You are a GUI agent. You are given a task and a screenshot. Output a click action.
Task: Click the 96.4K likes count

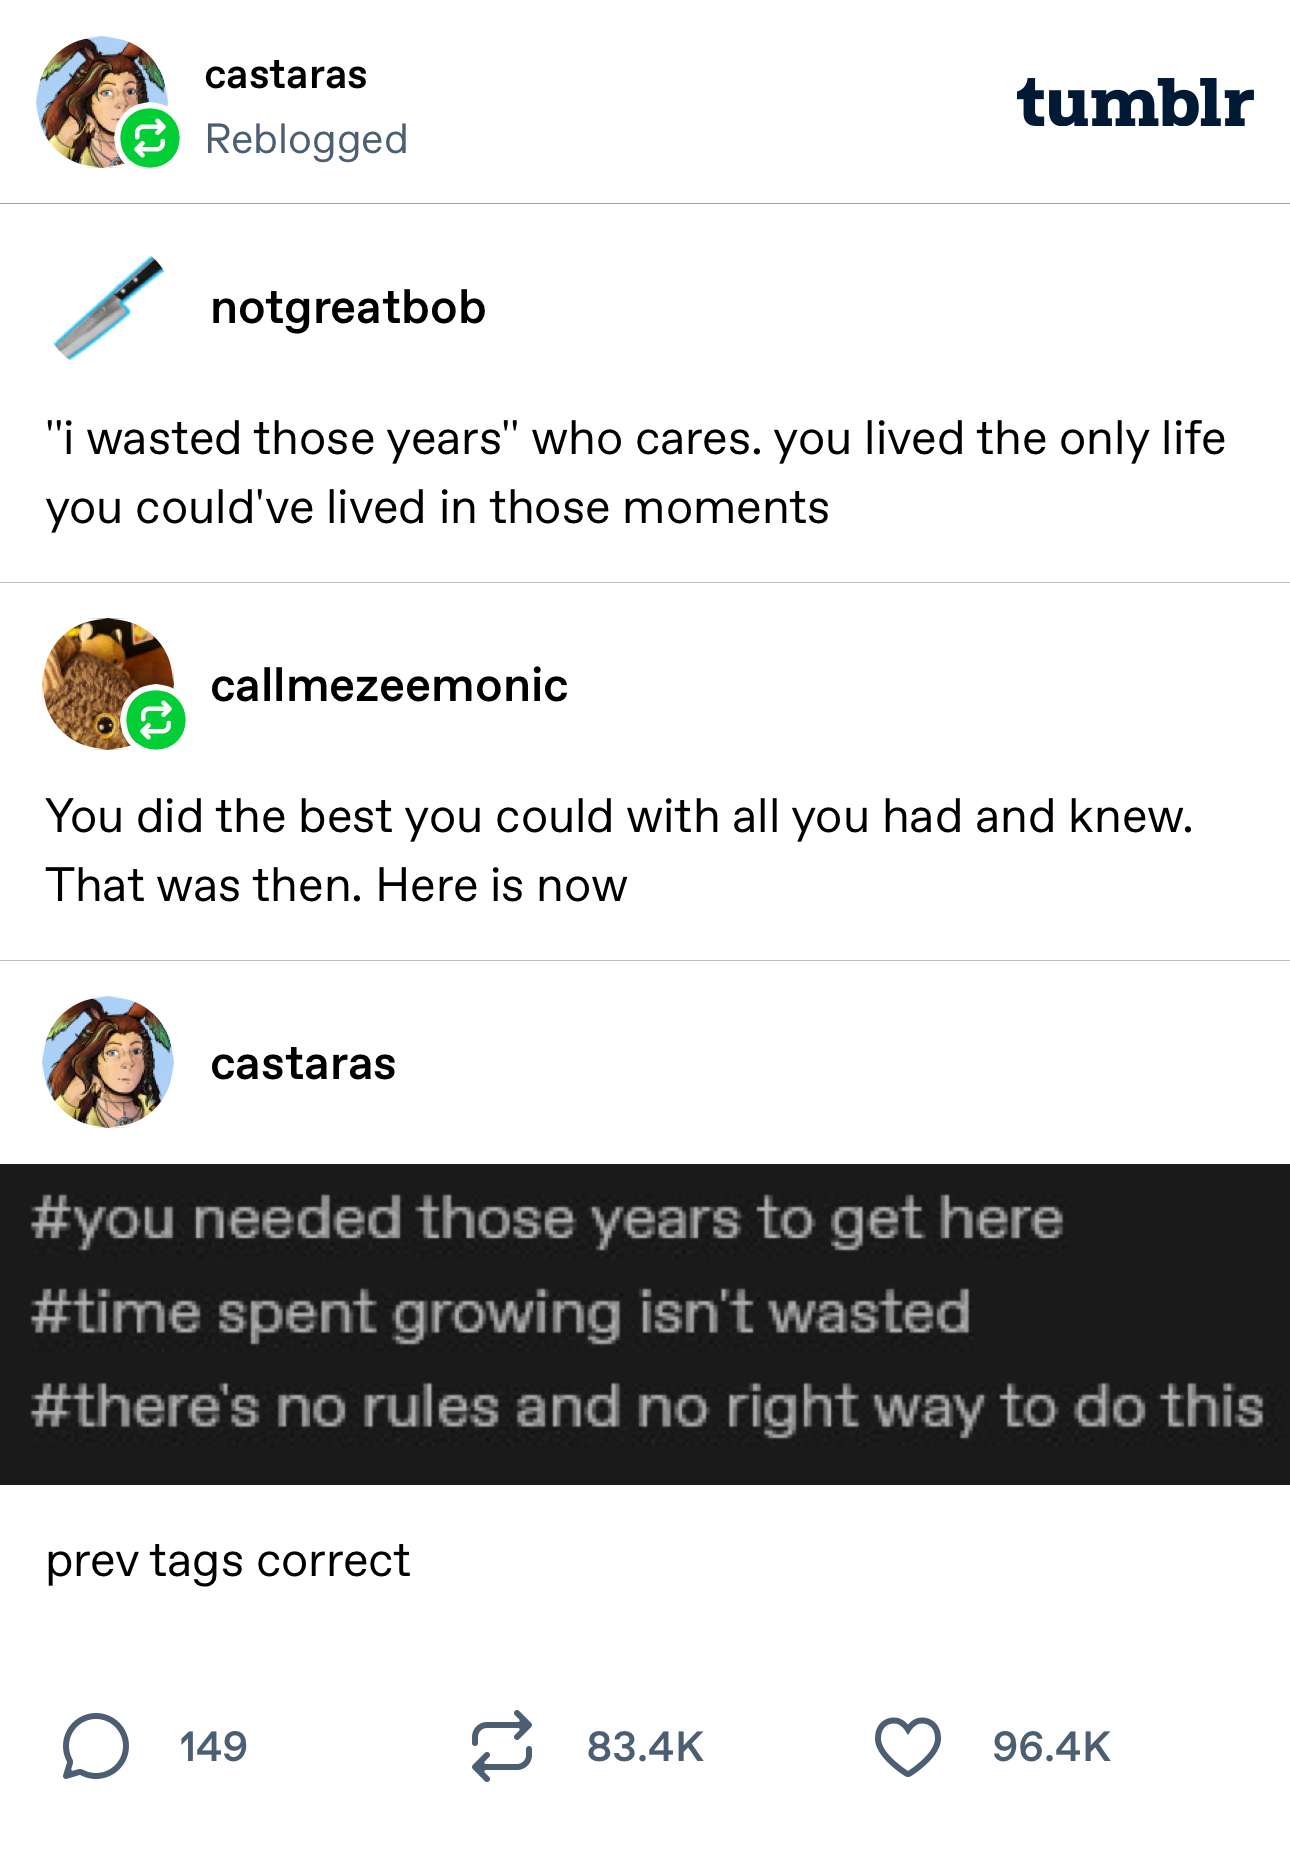click(x=1051, y=1746)
